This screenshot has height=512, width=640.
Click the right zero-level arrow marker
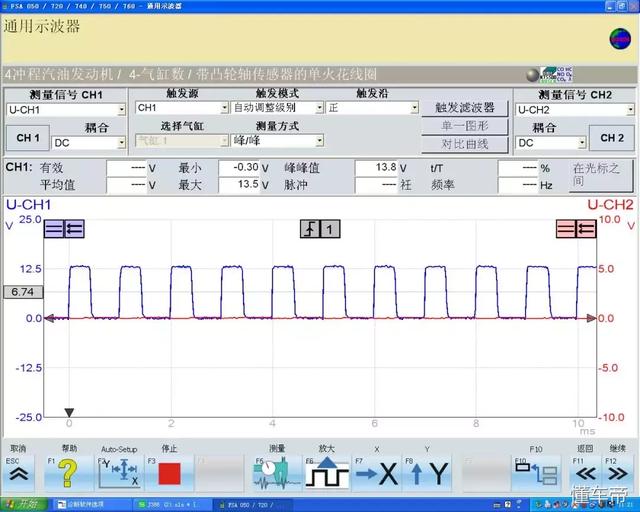(x=591, y=318)
